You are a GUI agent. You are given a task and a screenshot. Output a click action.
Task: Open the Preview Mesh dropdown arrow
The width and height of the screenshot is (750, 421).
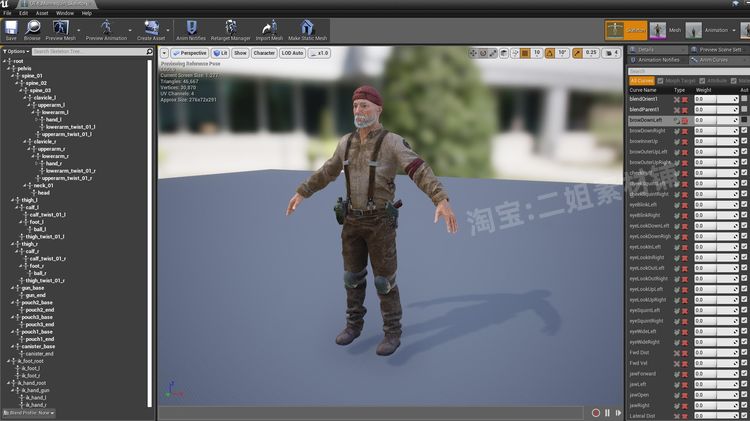pyautogui.click(x=78, y=30)
